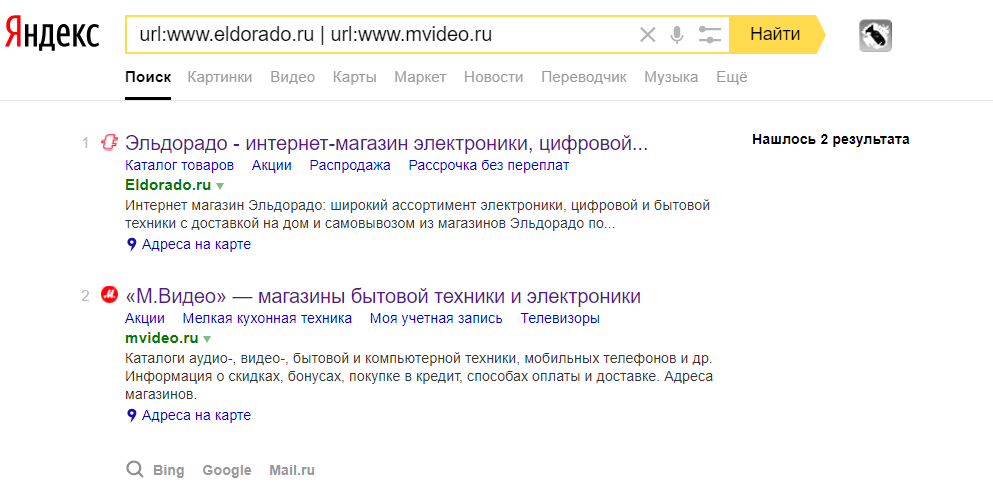Click map pin icon under Eldorado result
993x500 pixels.
click(x=131, y=244)
